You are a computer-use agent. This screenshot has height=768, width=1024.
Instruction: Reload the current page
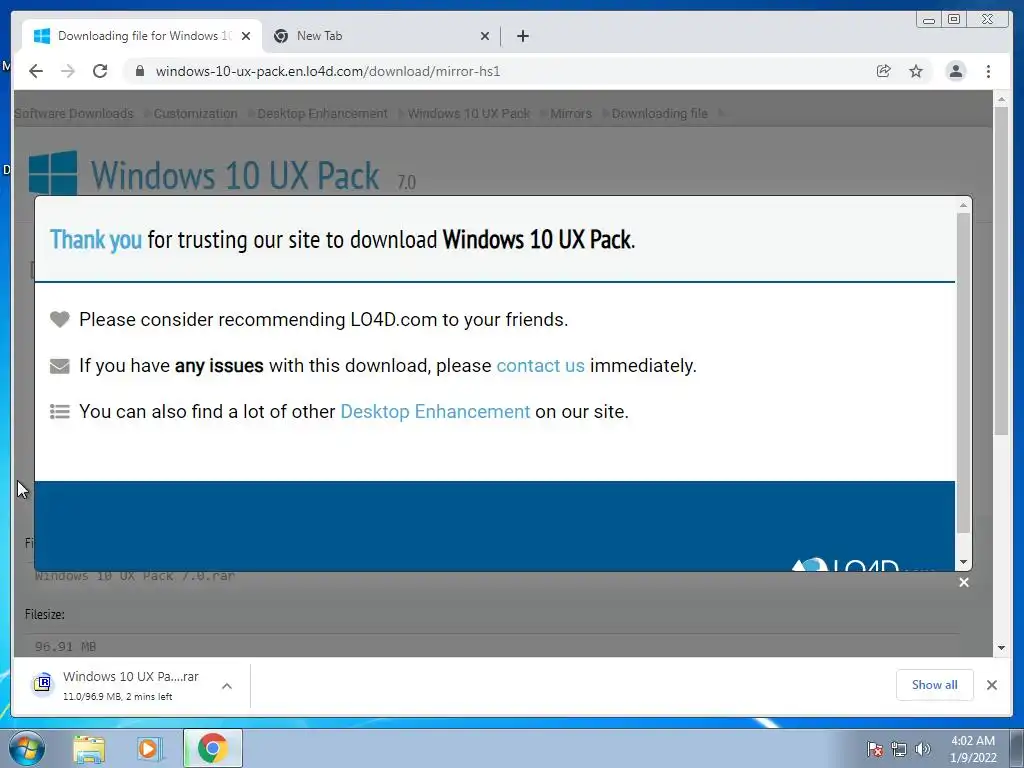click(x=100, y=71)
